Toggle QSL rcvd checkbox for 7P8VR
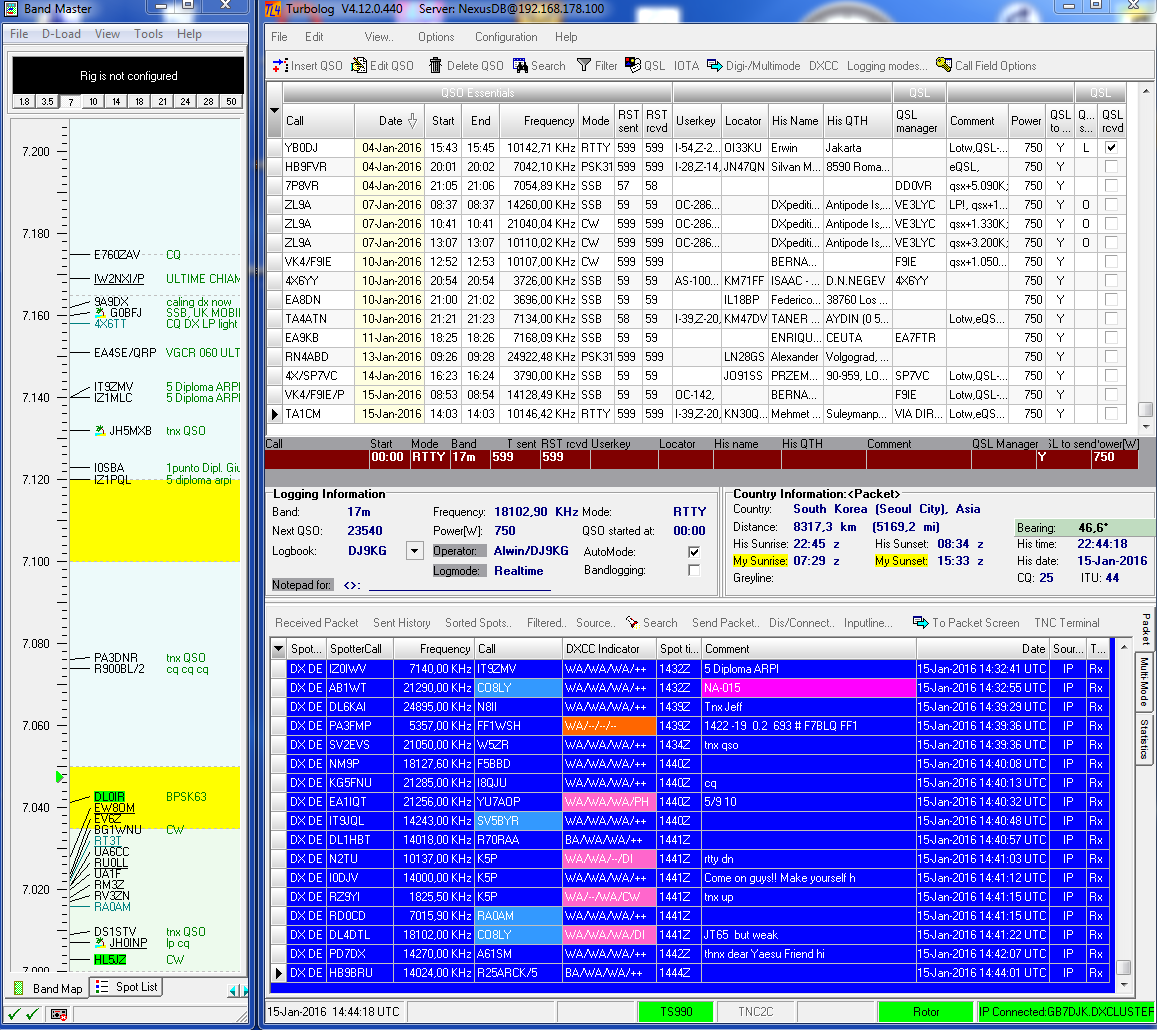Image resolution: width=1157 pixels, height=1030 pixels. pos(1111,186)
